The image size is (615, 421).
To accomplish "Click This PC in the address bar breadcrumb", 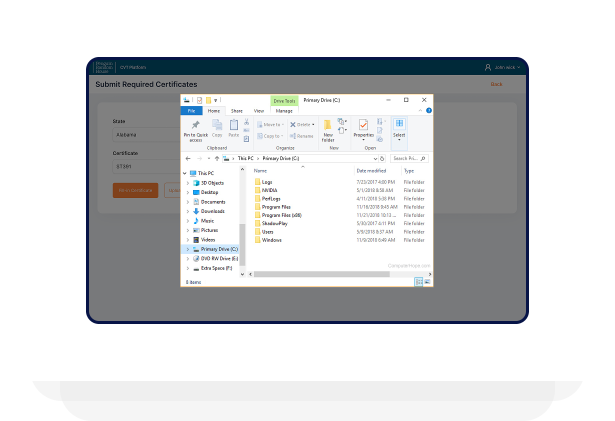I will click(245, 159).
